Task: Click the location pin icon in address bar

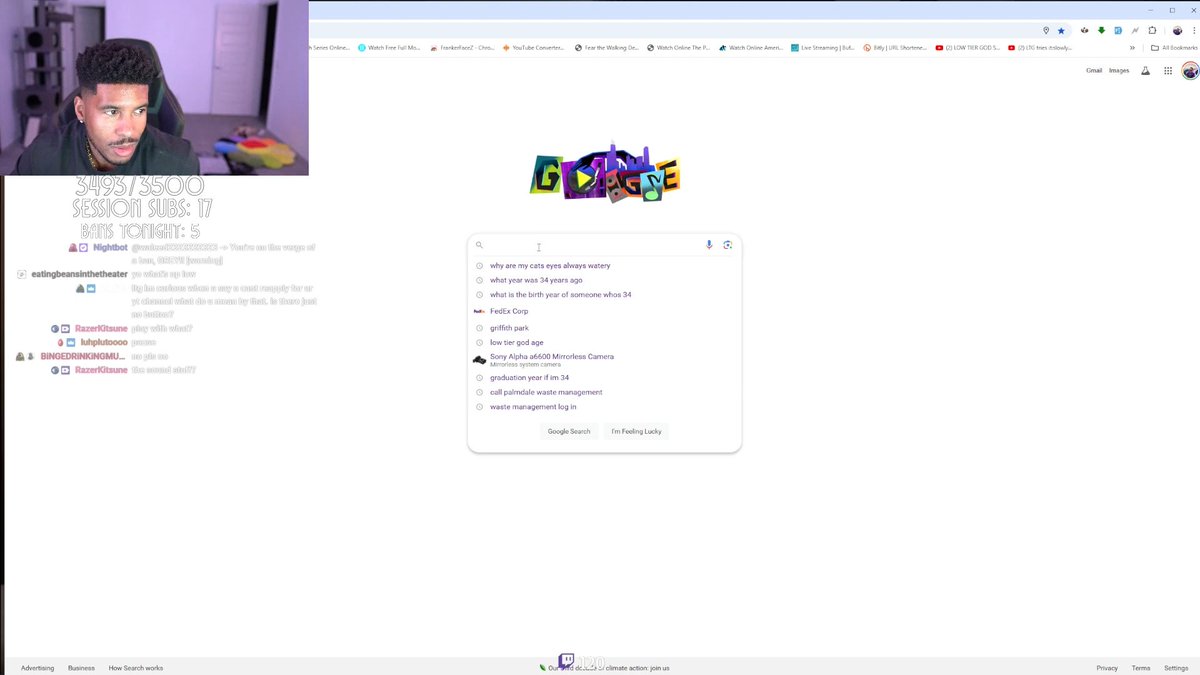Action: [1046, 31]
